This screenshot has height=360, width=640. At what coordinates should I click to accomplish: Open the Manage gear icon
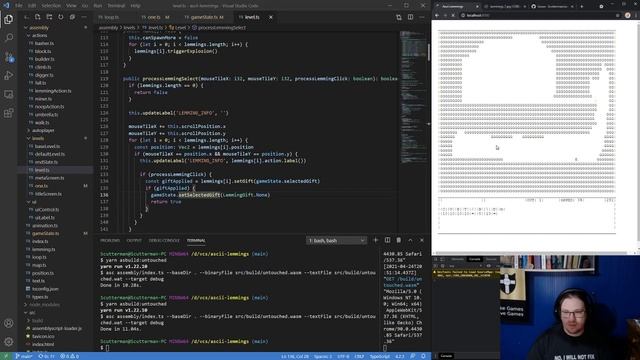click(x=9, y=342)
